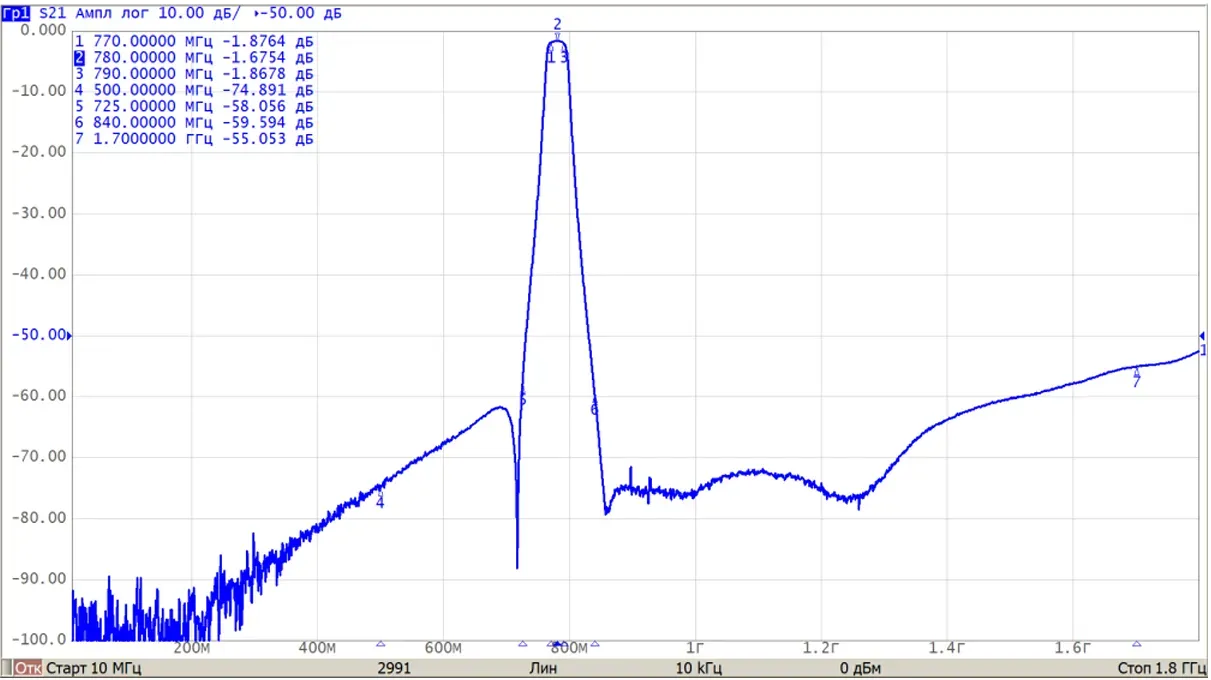This screenshot has width=1211, height=680.
Task: Select the highlighted Гр1 trace label
Action: pyautogui.click(x=17, y=15)
